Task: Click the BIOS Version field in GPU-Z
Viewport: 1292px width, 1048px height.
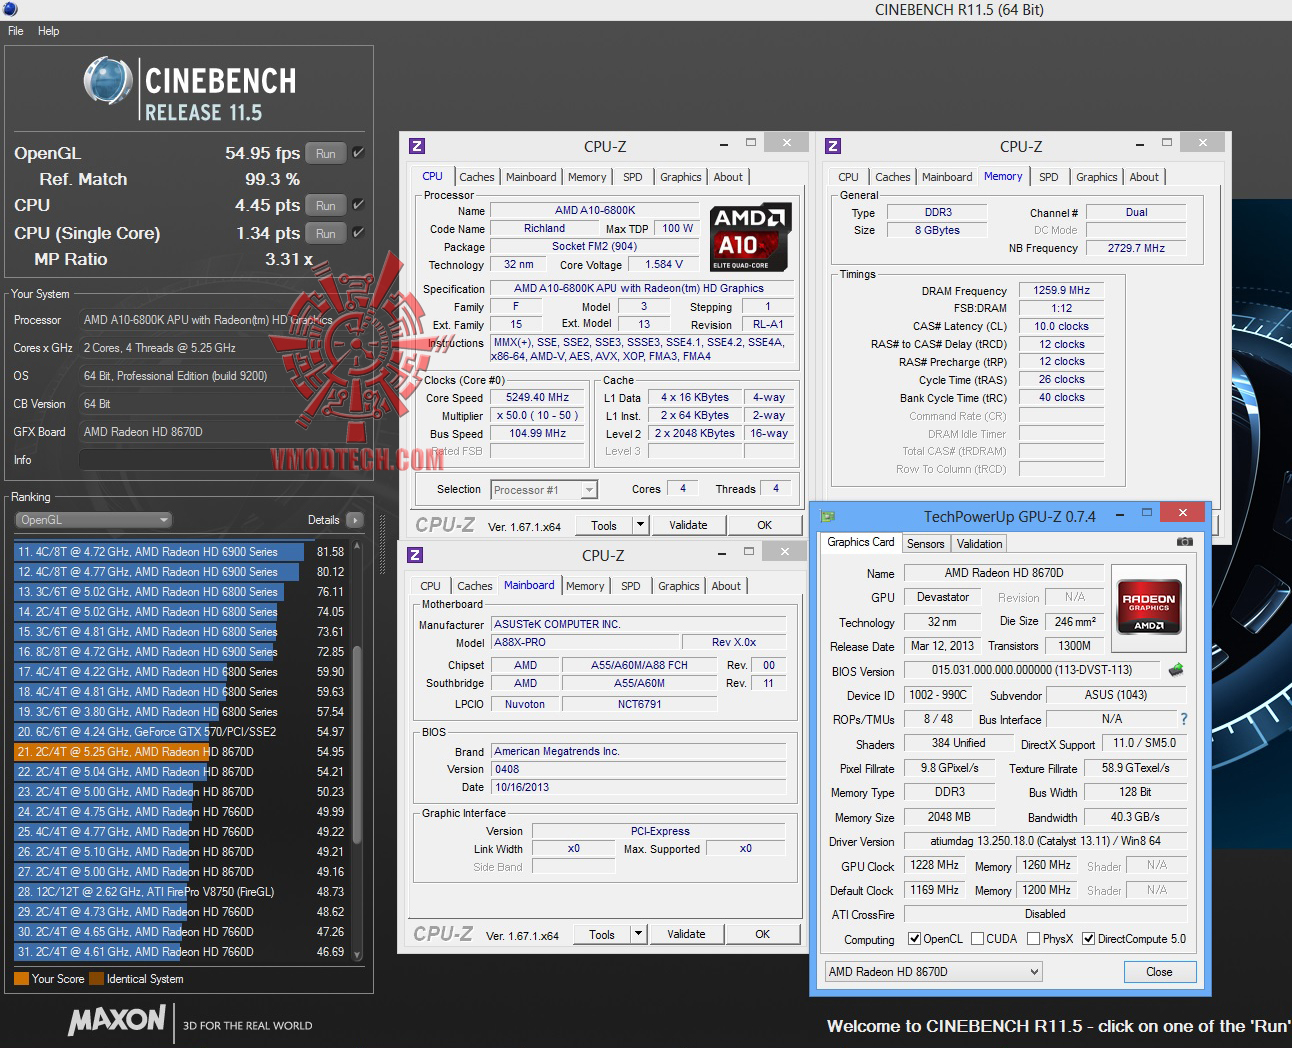Action: 1032,670
